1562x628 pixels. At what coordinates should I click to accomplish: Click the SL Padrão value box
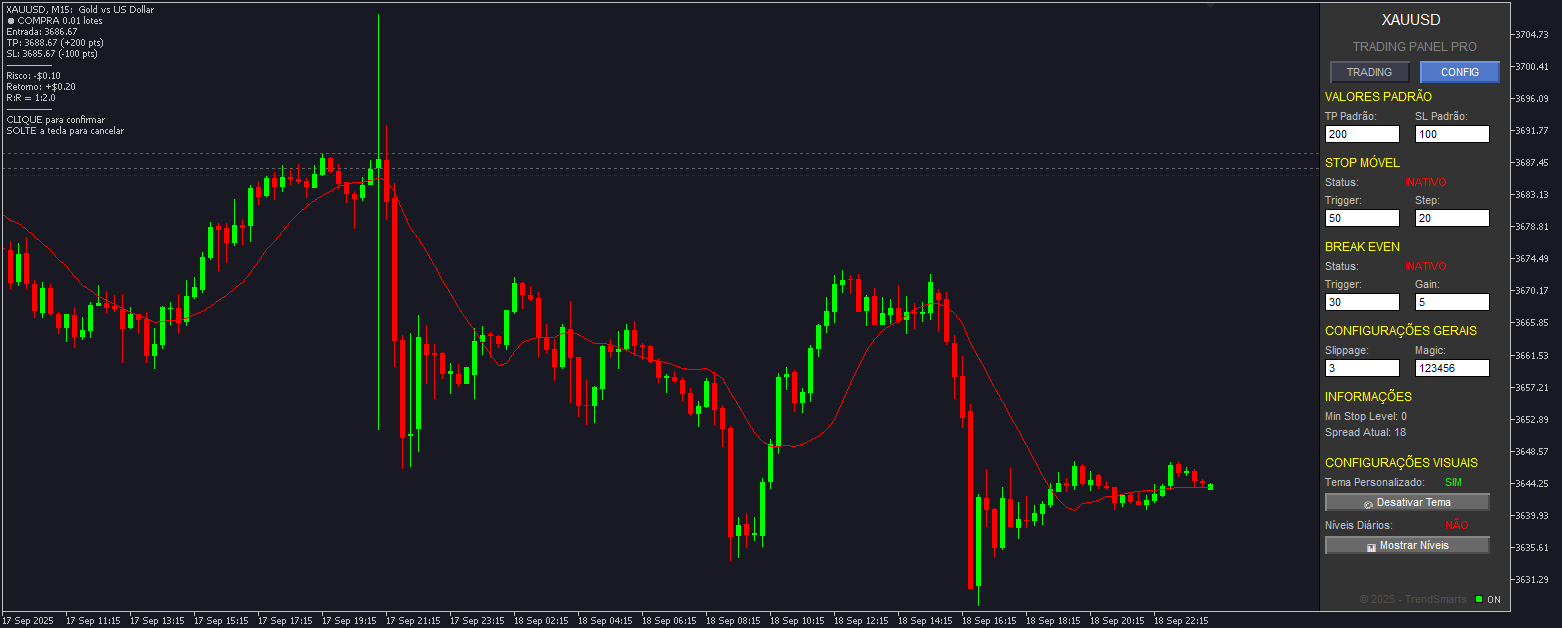[1451, 134]
